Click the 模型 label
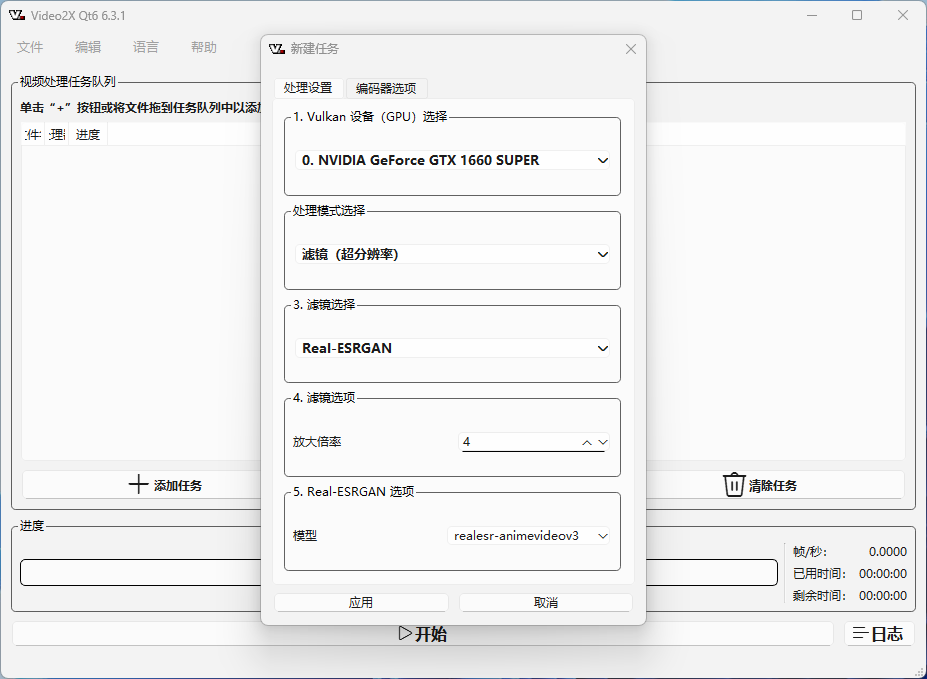 pos(305,536)
